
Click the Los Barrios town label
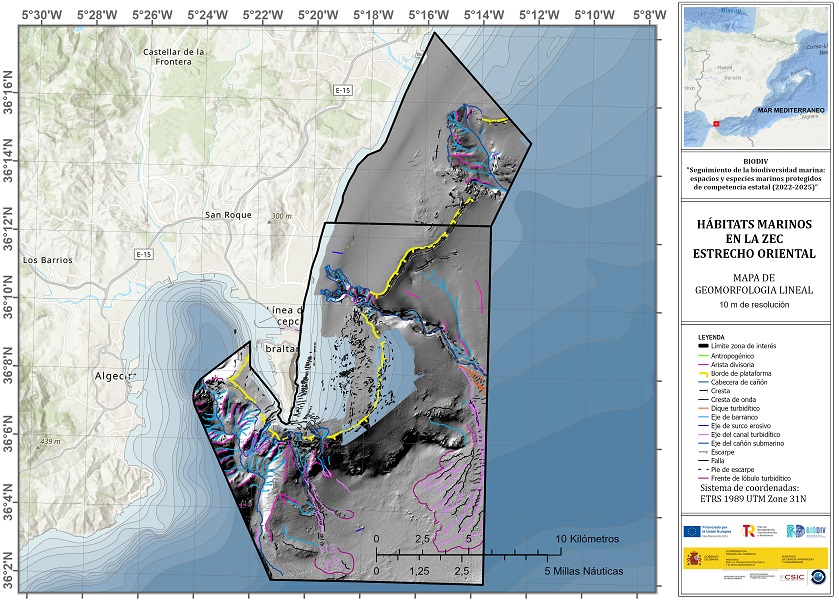click(48, 260)
